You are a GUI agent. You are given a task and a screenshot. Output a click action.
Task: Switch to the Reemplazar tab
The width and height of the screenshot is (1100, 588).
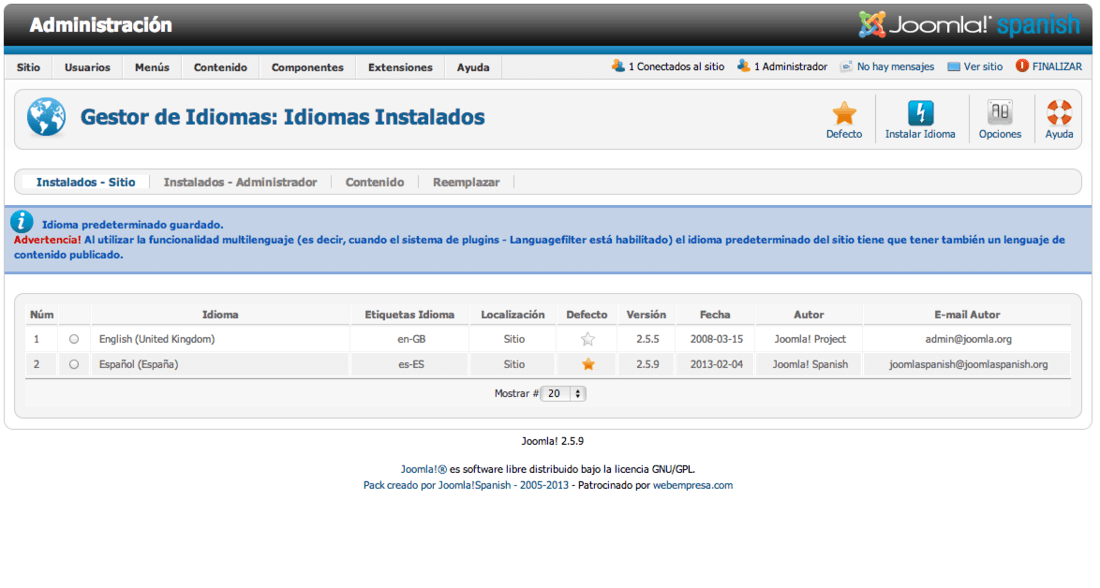click(x=466, y=182)
